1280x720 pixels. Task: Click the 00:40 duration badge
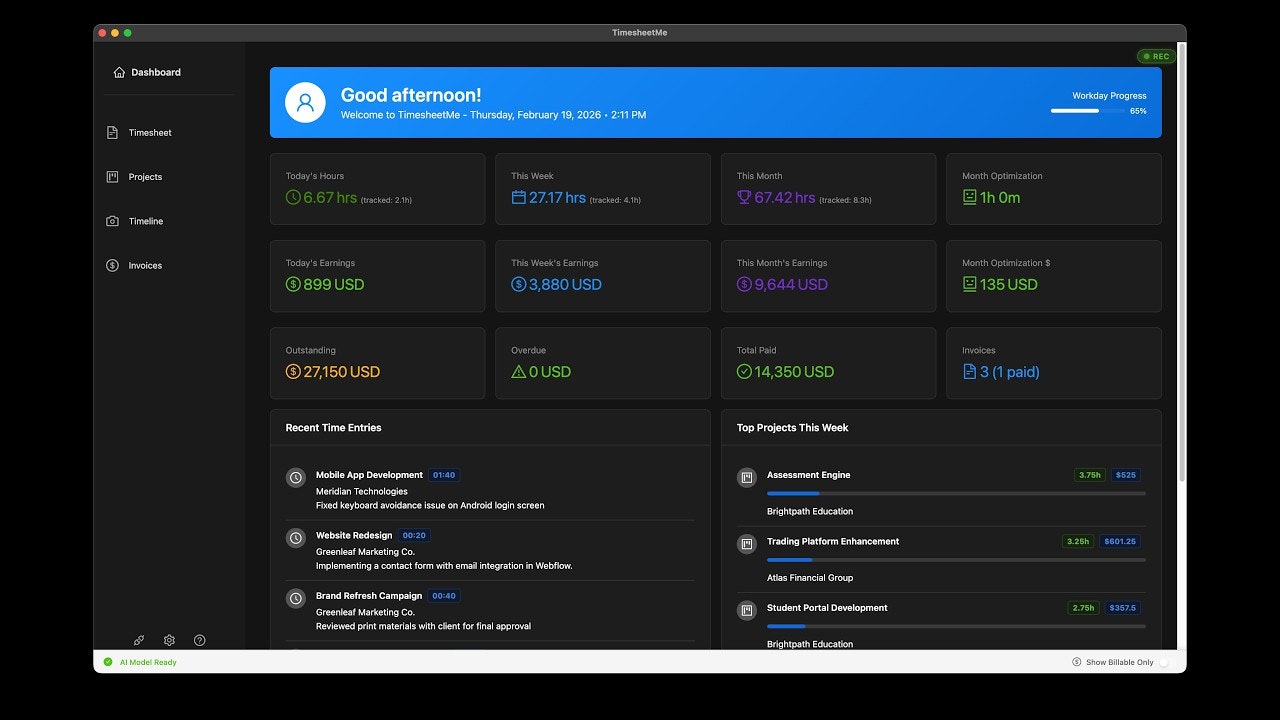444,596
